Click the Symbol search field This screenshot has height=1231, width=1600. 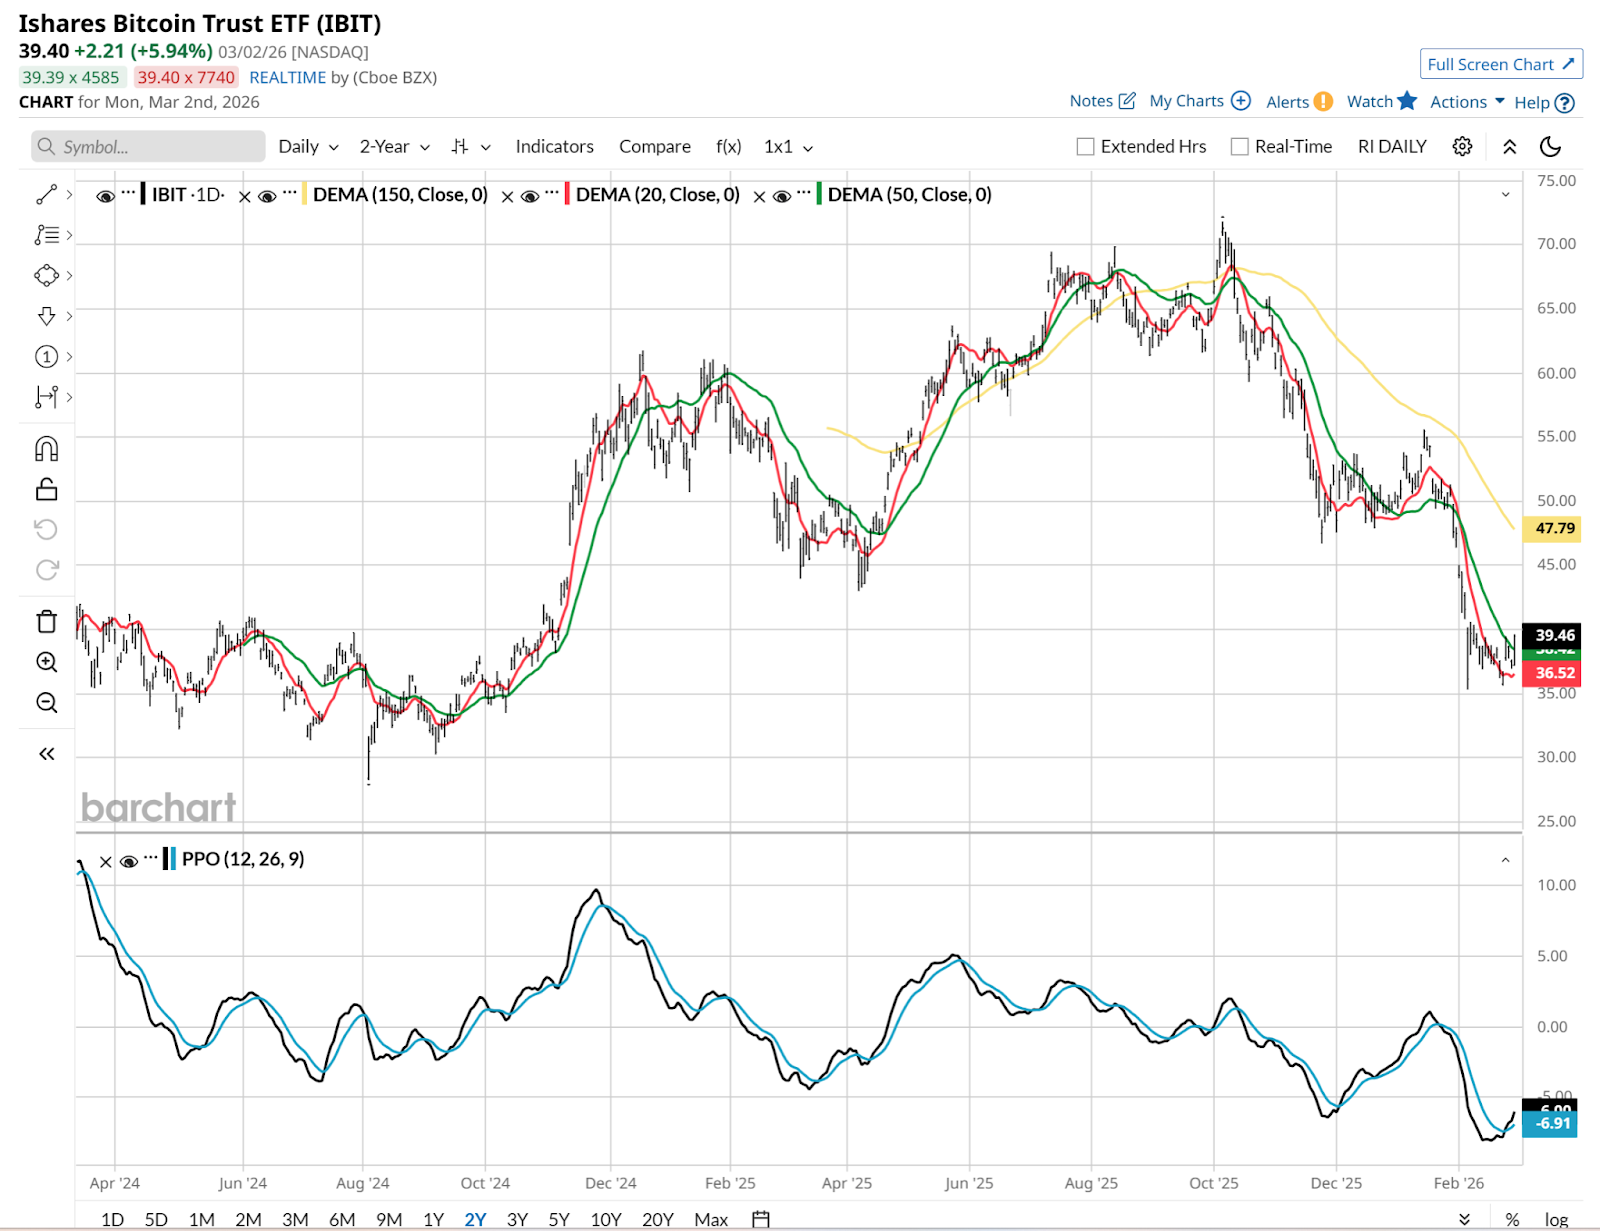click(x=148, y=147)
